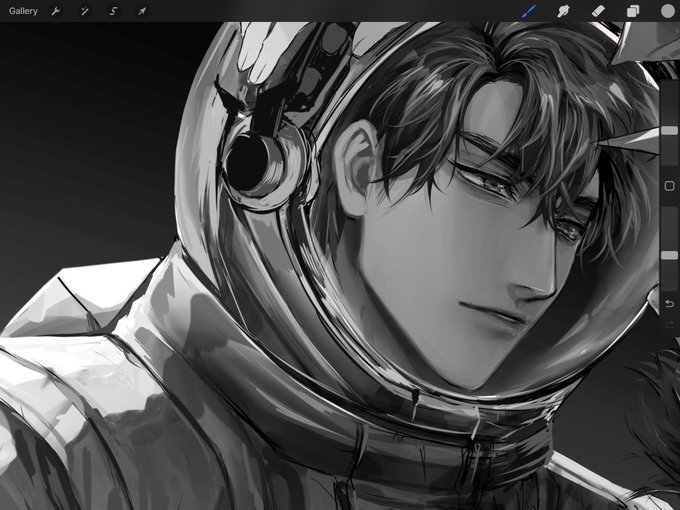The image size is (680, 510).
Task: Activate the Selection tool
Action: pyautogui.click(x=113, y=11)
